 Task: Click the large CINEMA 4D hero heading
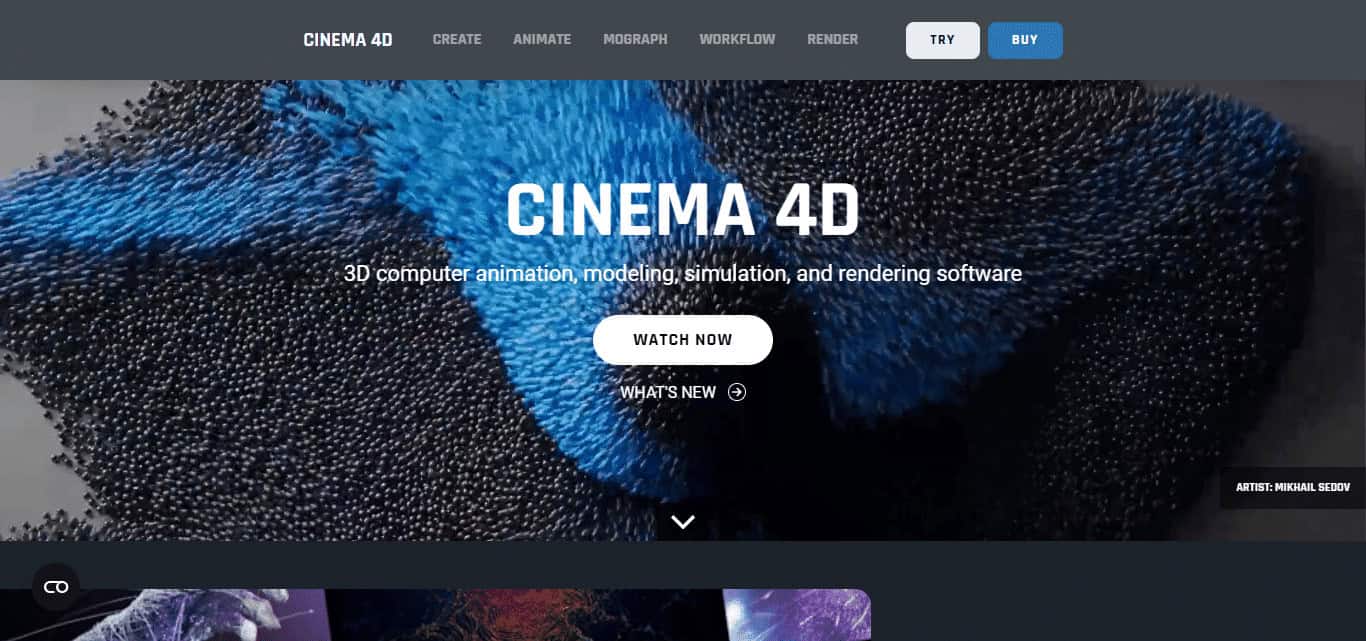[683, 210]
